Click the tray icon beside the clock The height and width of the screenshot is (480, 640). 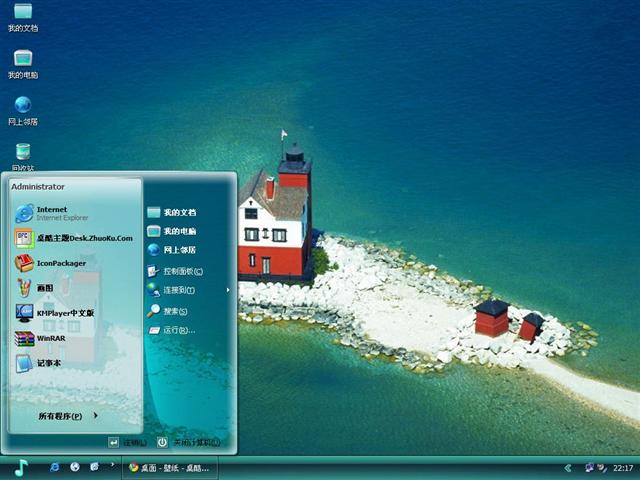click(602, 468)
